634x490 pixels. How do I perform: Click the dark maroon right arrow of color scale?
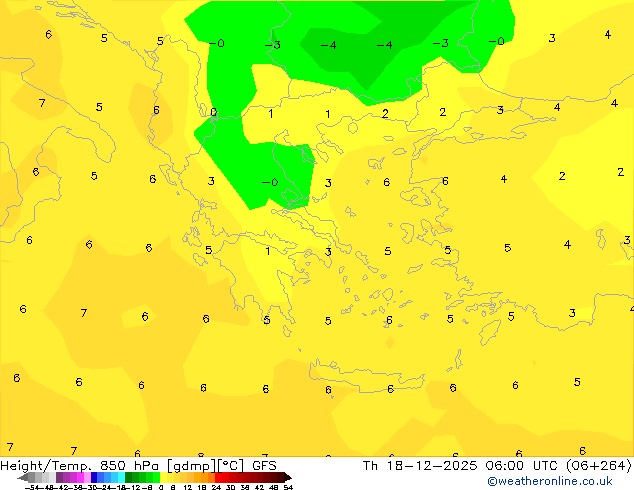pos(288,477)
